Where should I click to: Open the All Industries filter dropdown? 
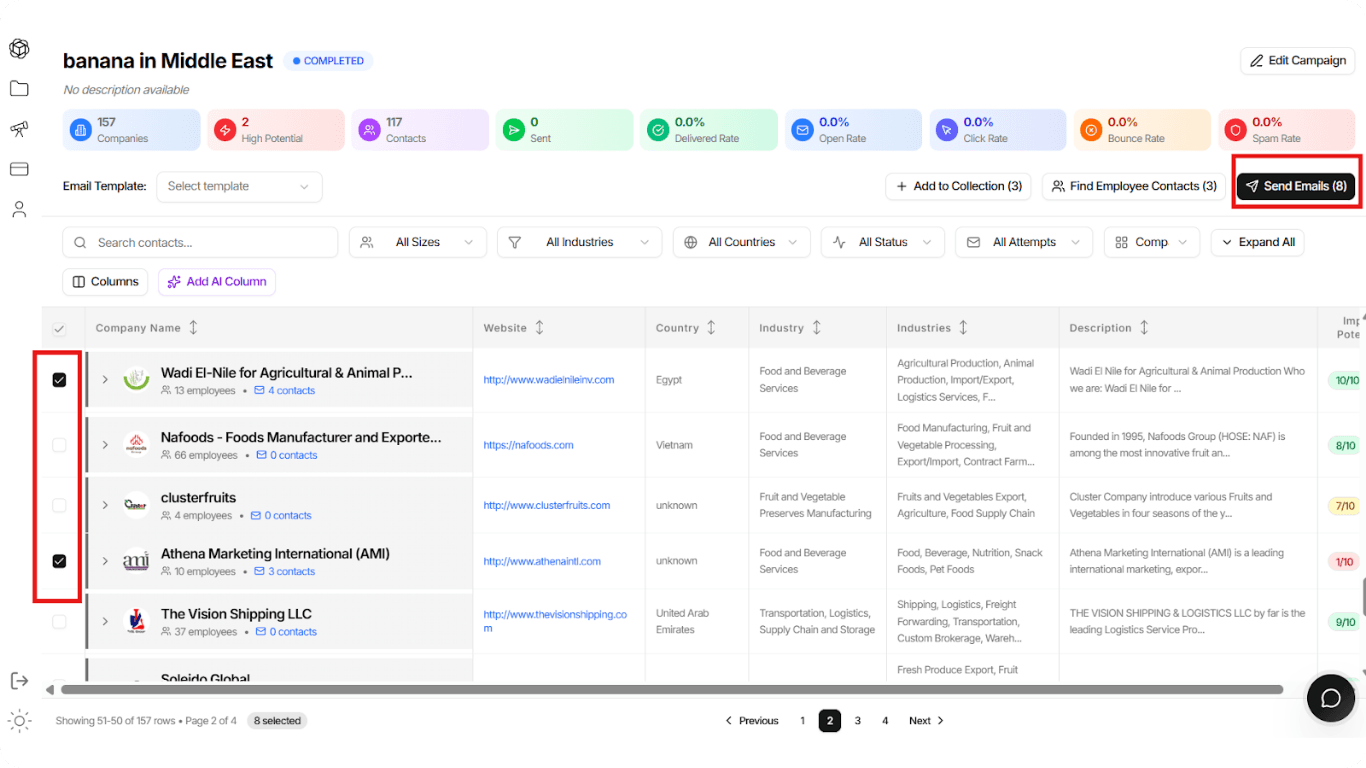click(x=579, y=241)
